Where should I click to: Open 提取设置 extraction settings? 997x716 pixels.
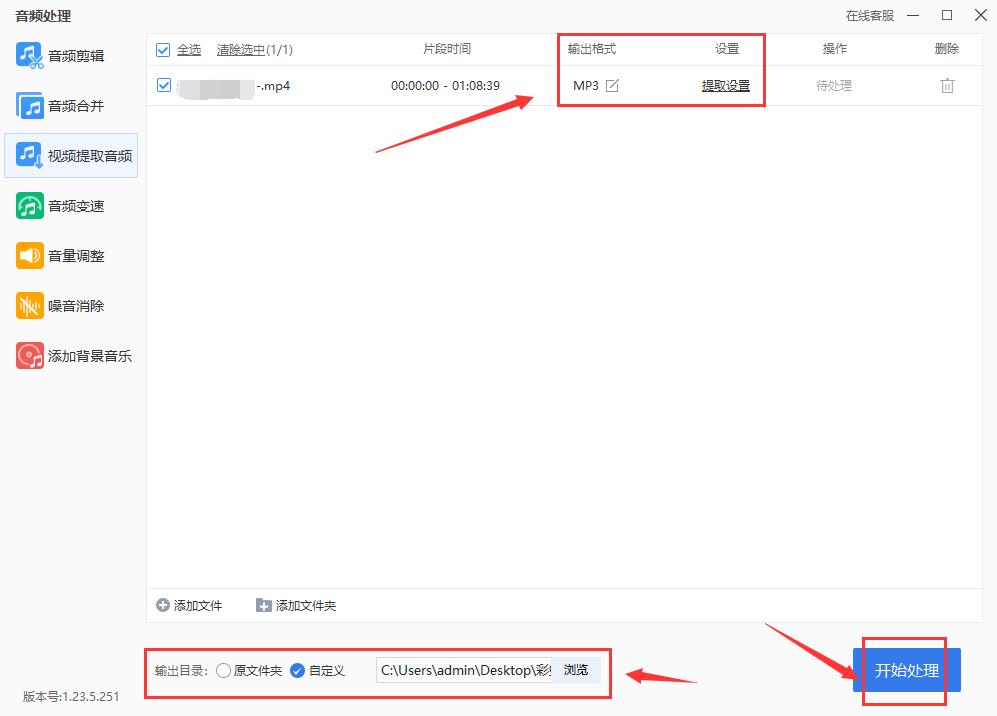click(x=724, y=86)
